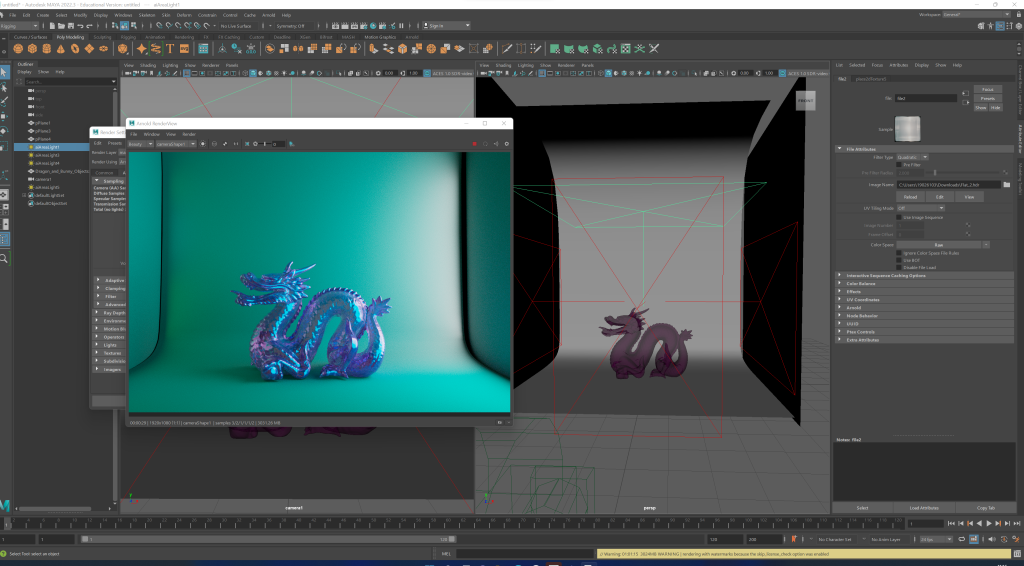Open the Color Space Raw dropdown
The width and height of the screenshot is (1024, 566).
point(943,245)
